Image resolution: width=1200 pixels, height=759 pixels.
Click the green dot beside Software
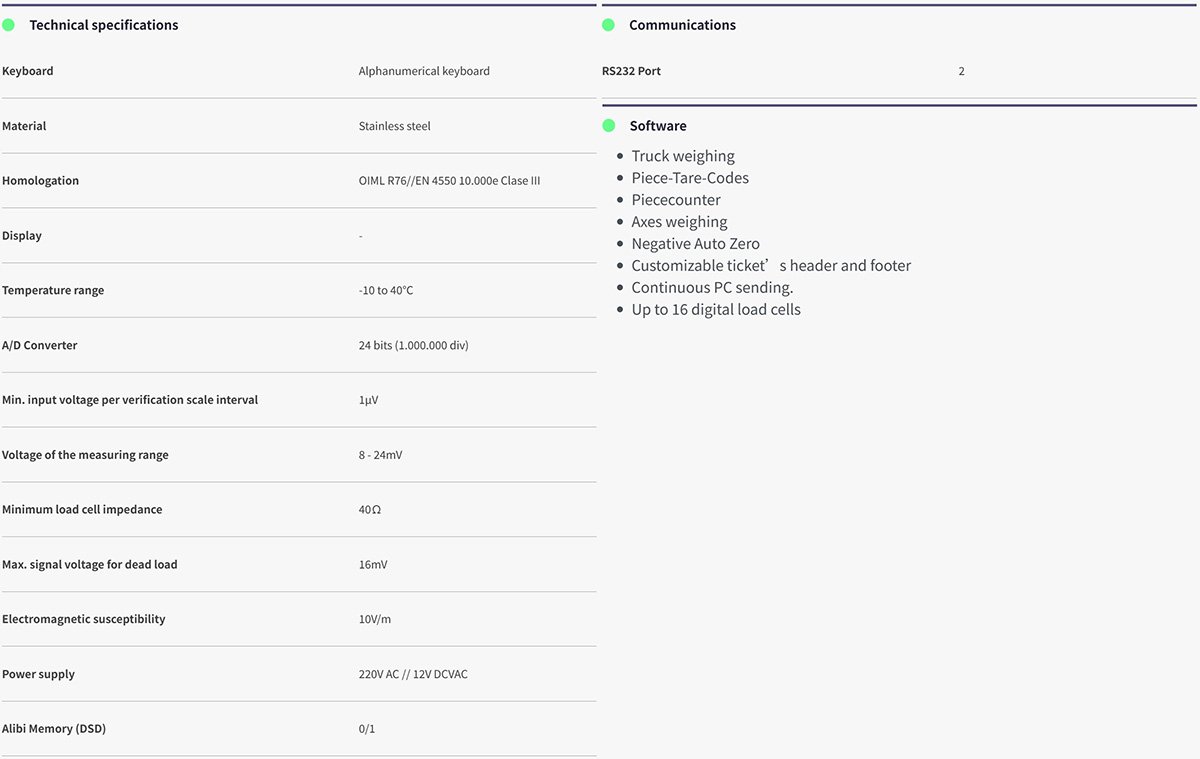pos(608,126)
